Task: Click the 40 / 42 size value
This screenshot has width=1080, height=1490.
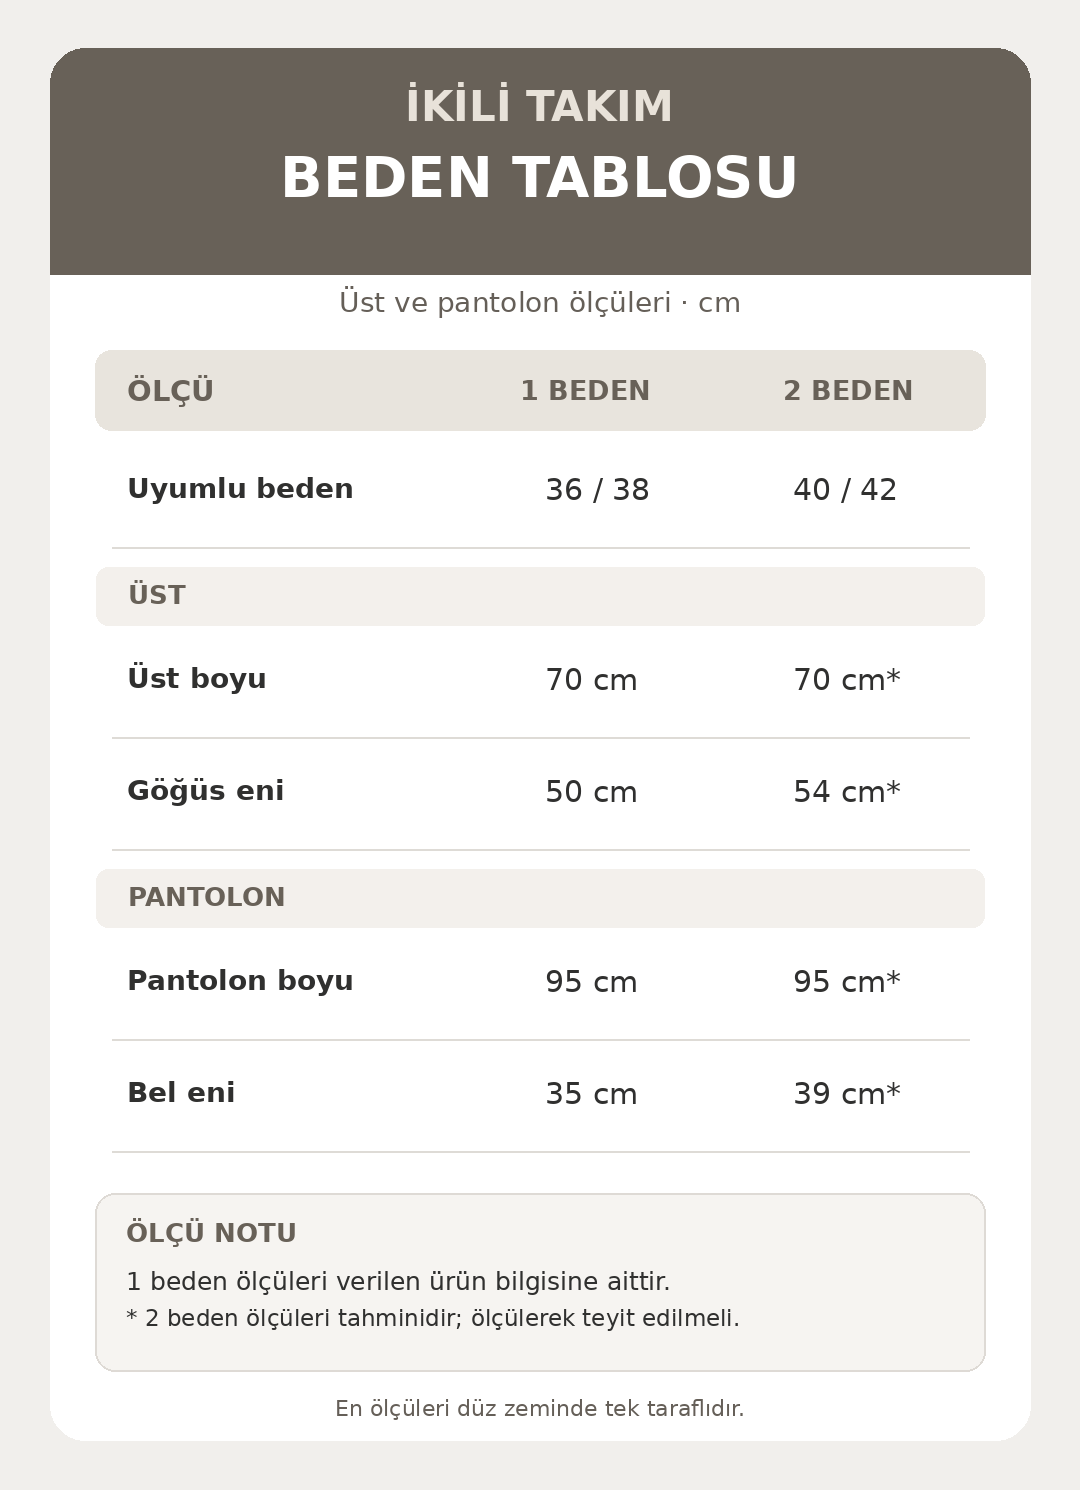Action: [x=845, y=490]
